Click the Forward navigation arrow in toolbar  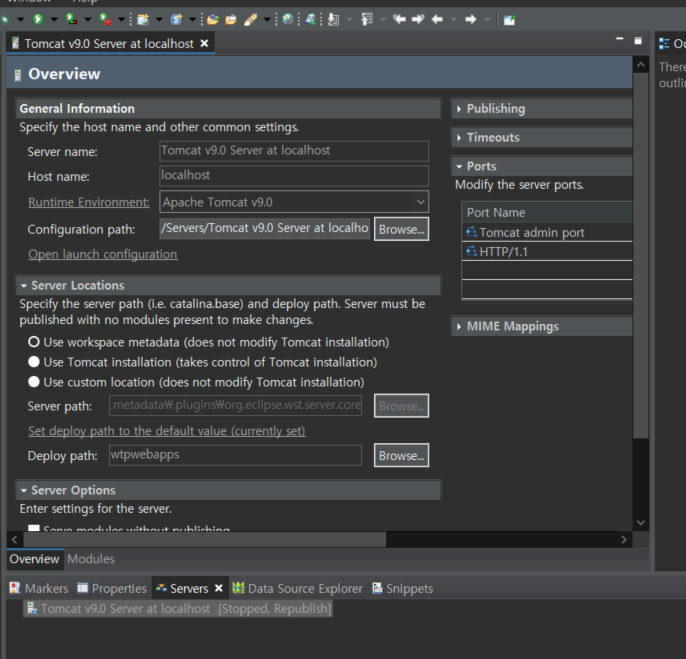[471, 19]
